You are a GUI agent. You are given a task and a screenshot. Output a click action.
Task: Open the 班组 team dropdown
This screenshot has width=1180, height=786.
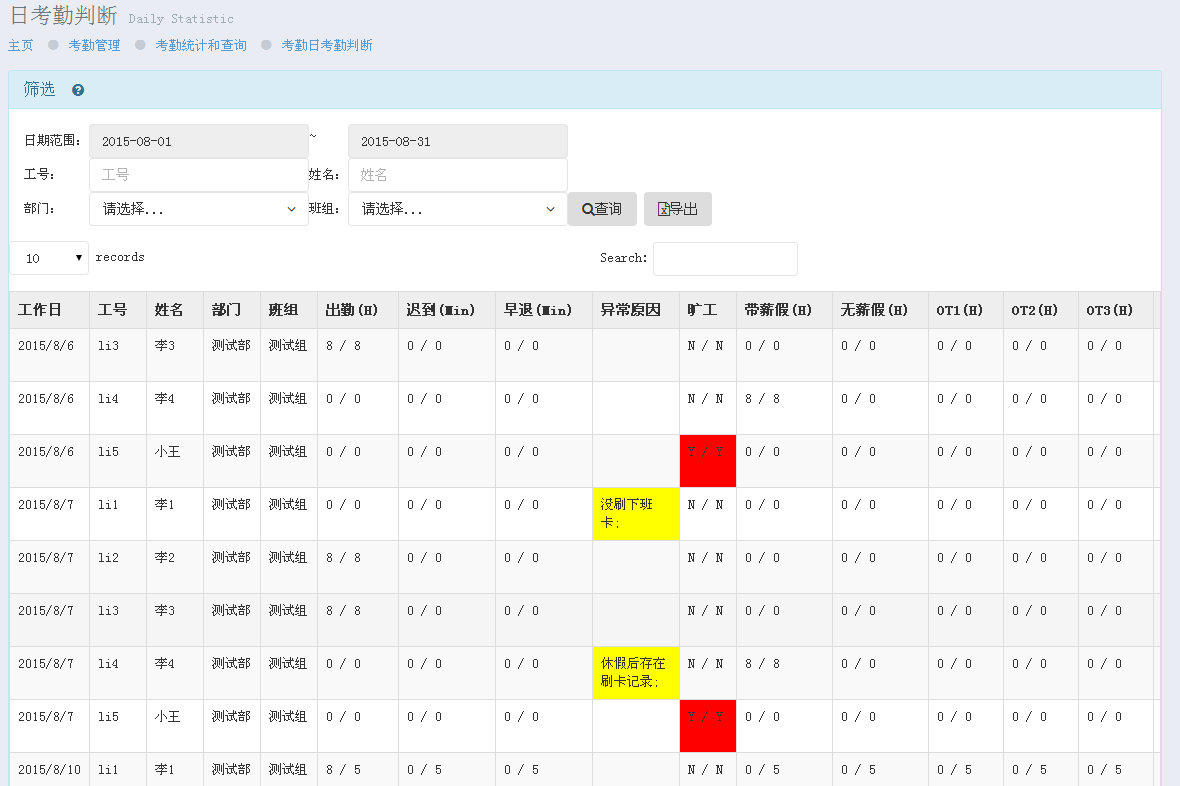(458, 209)
